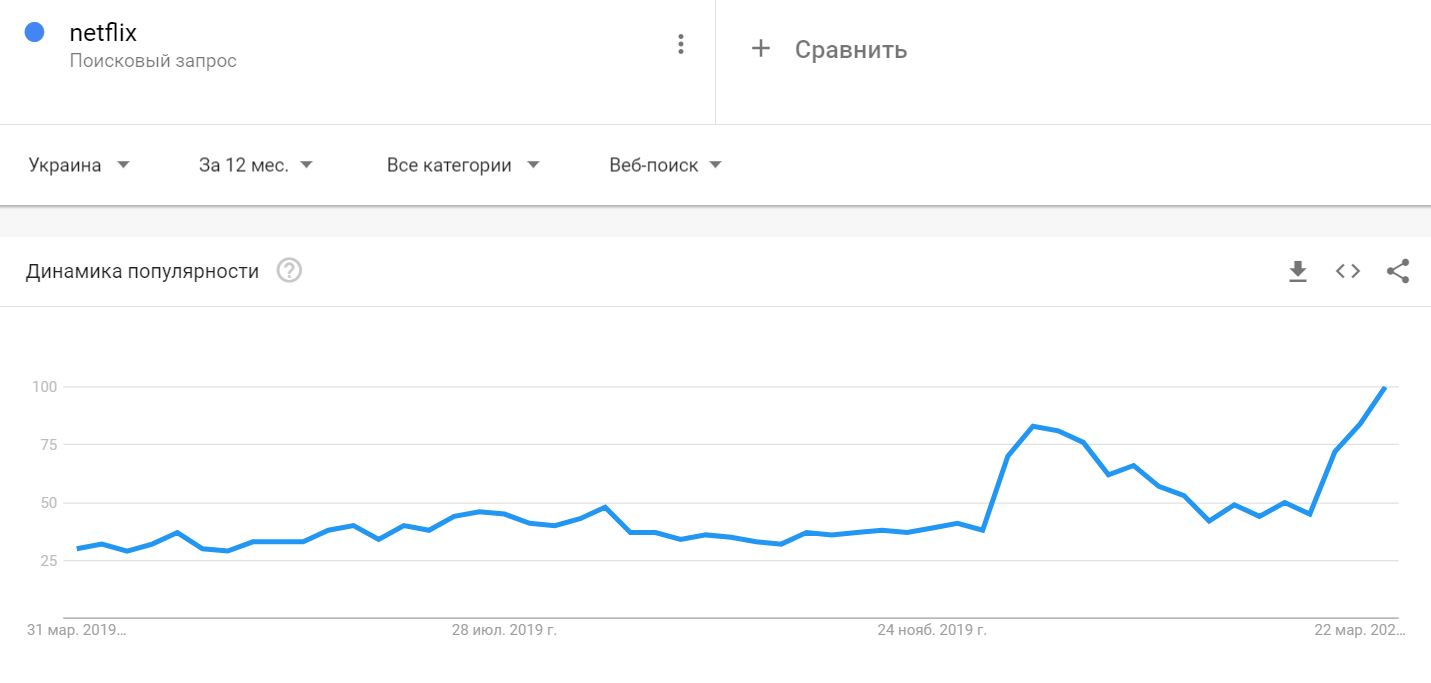Open the За 12 мес. time range dropdown
1431x683 pixels.
(x=256, y=165)
